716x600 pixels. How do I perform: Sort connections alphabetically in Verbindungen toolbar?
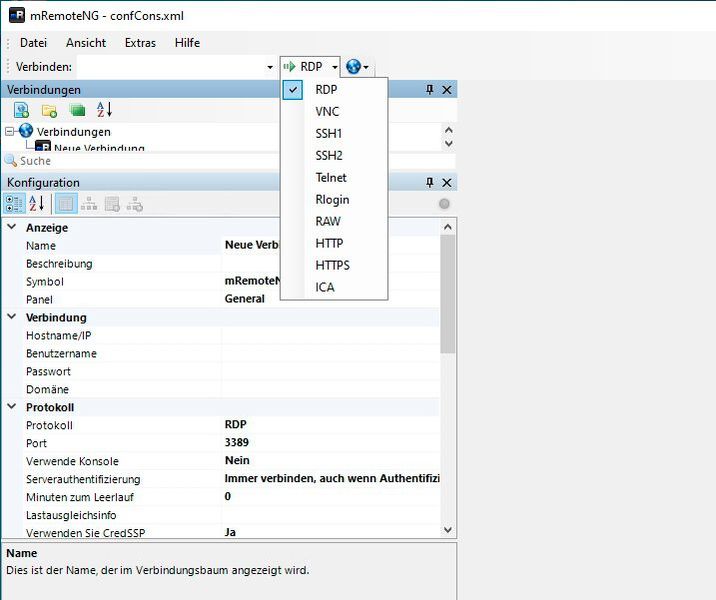coord(104,110)
